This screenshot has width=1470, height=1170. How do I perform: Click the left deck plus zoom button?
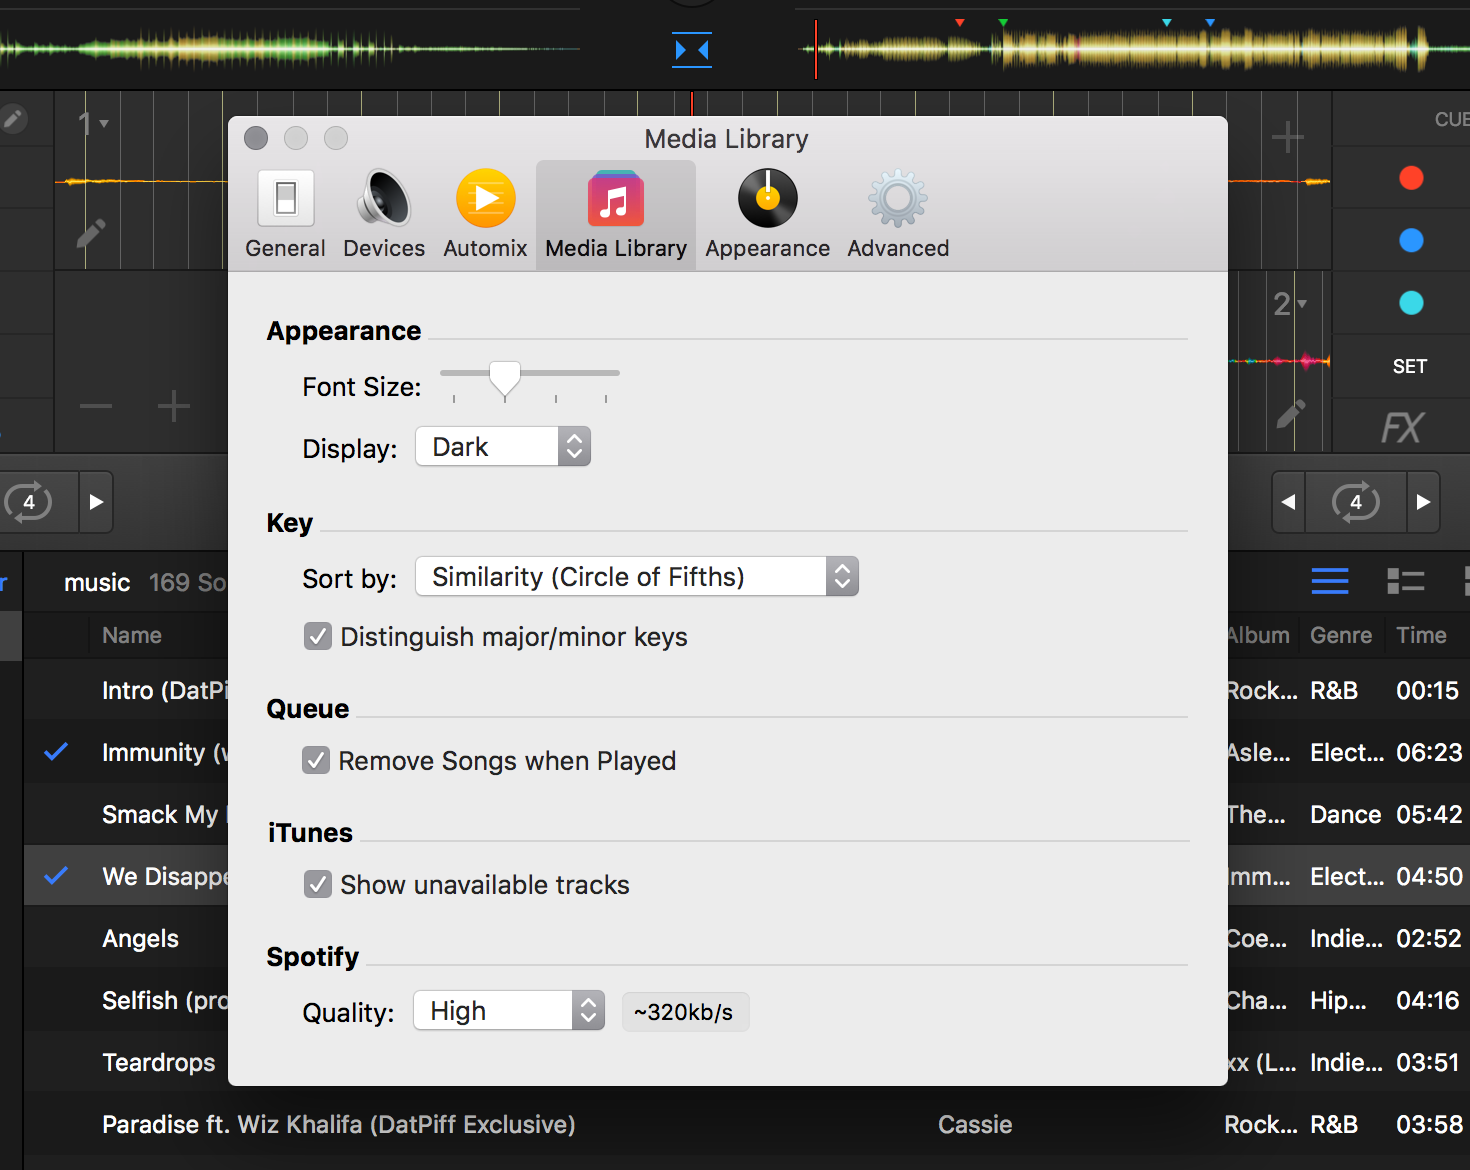click(174, 406)
